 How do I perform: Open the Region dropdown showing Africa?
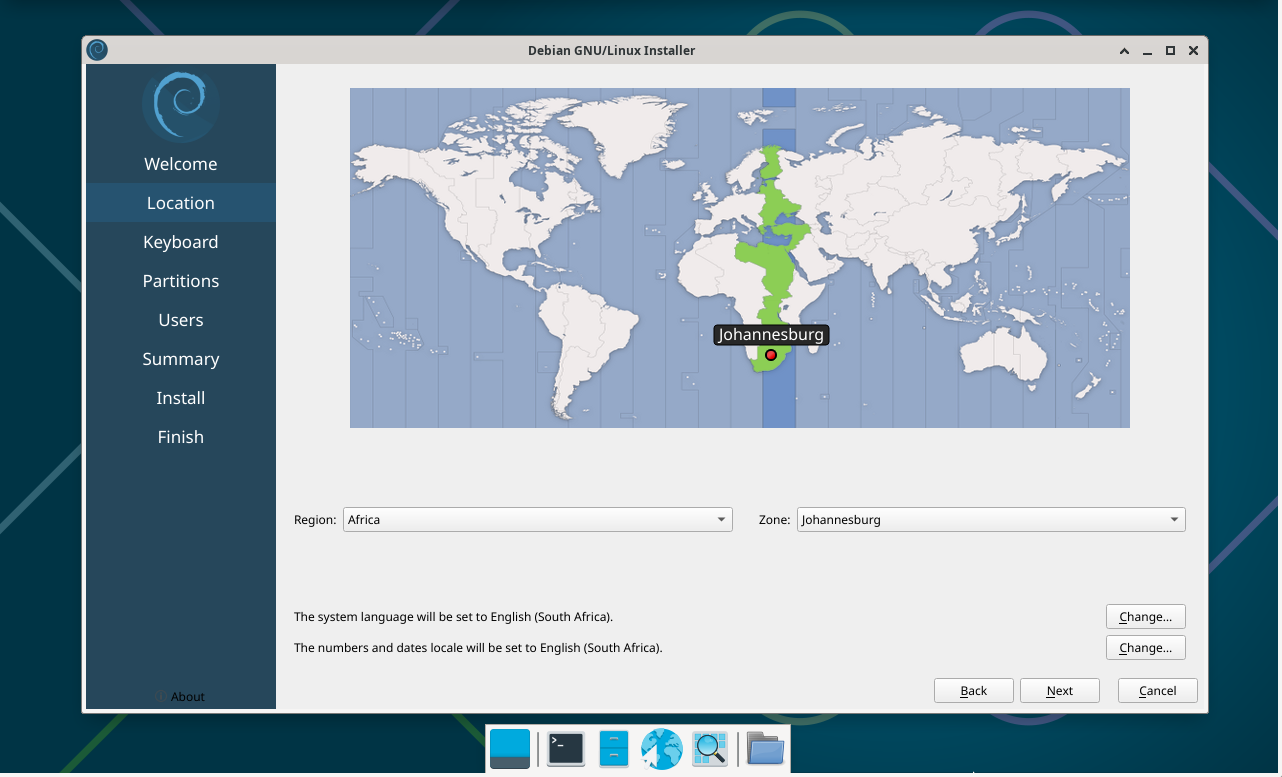click(x=537, y=519)
